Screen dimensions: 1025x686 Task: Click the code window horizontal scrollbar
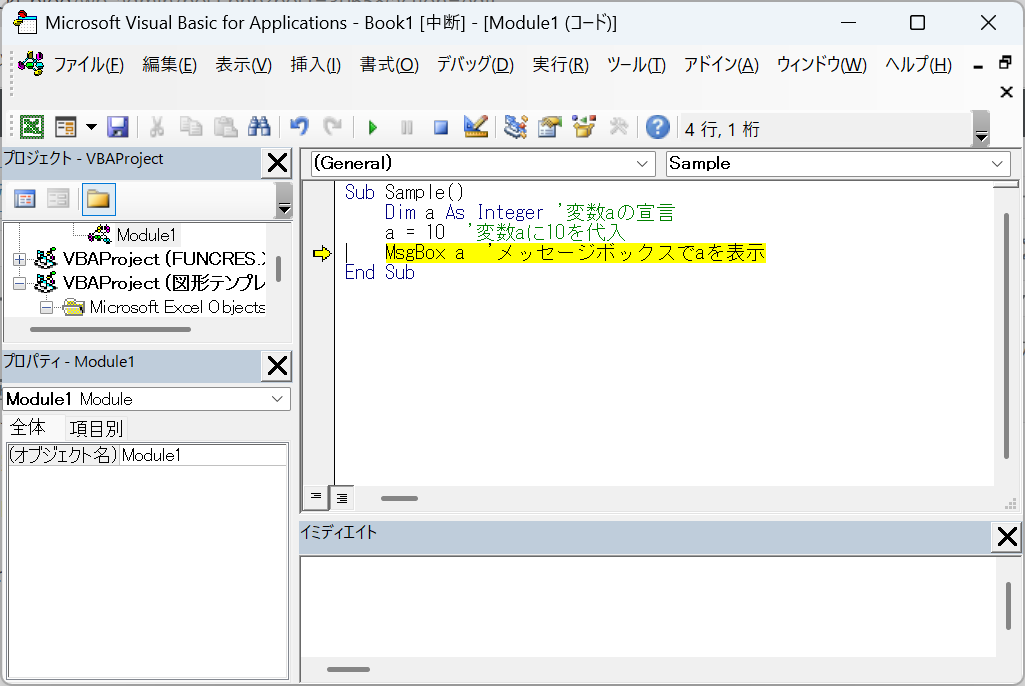click(399, 498)
